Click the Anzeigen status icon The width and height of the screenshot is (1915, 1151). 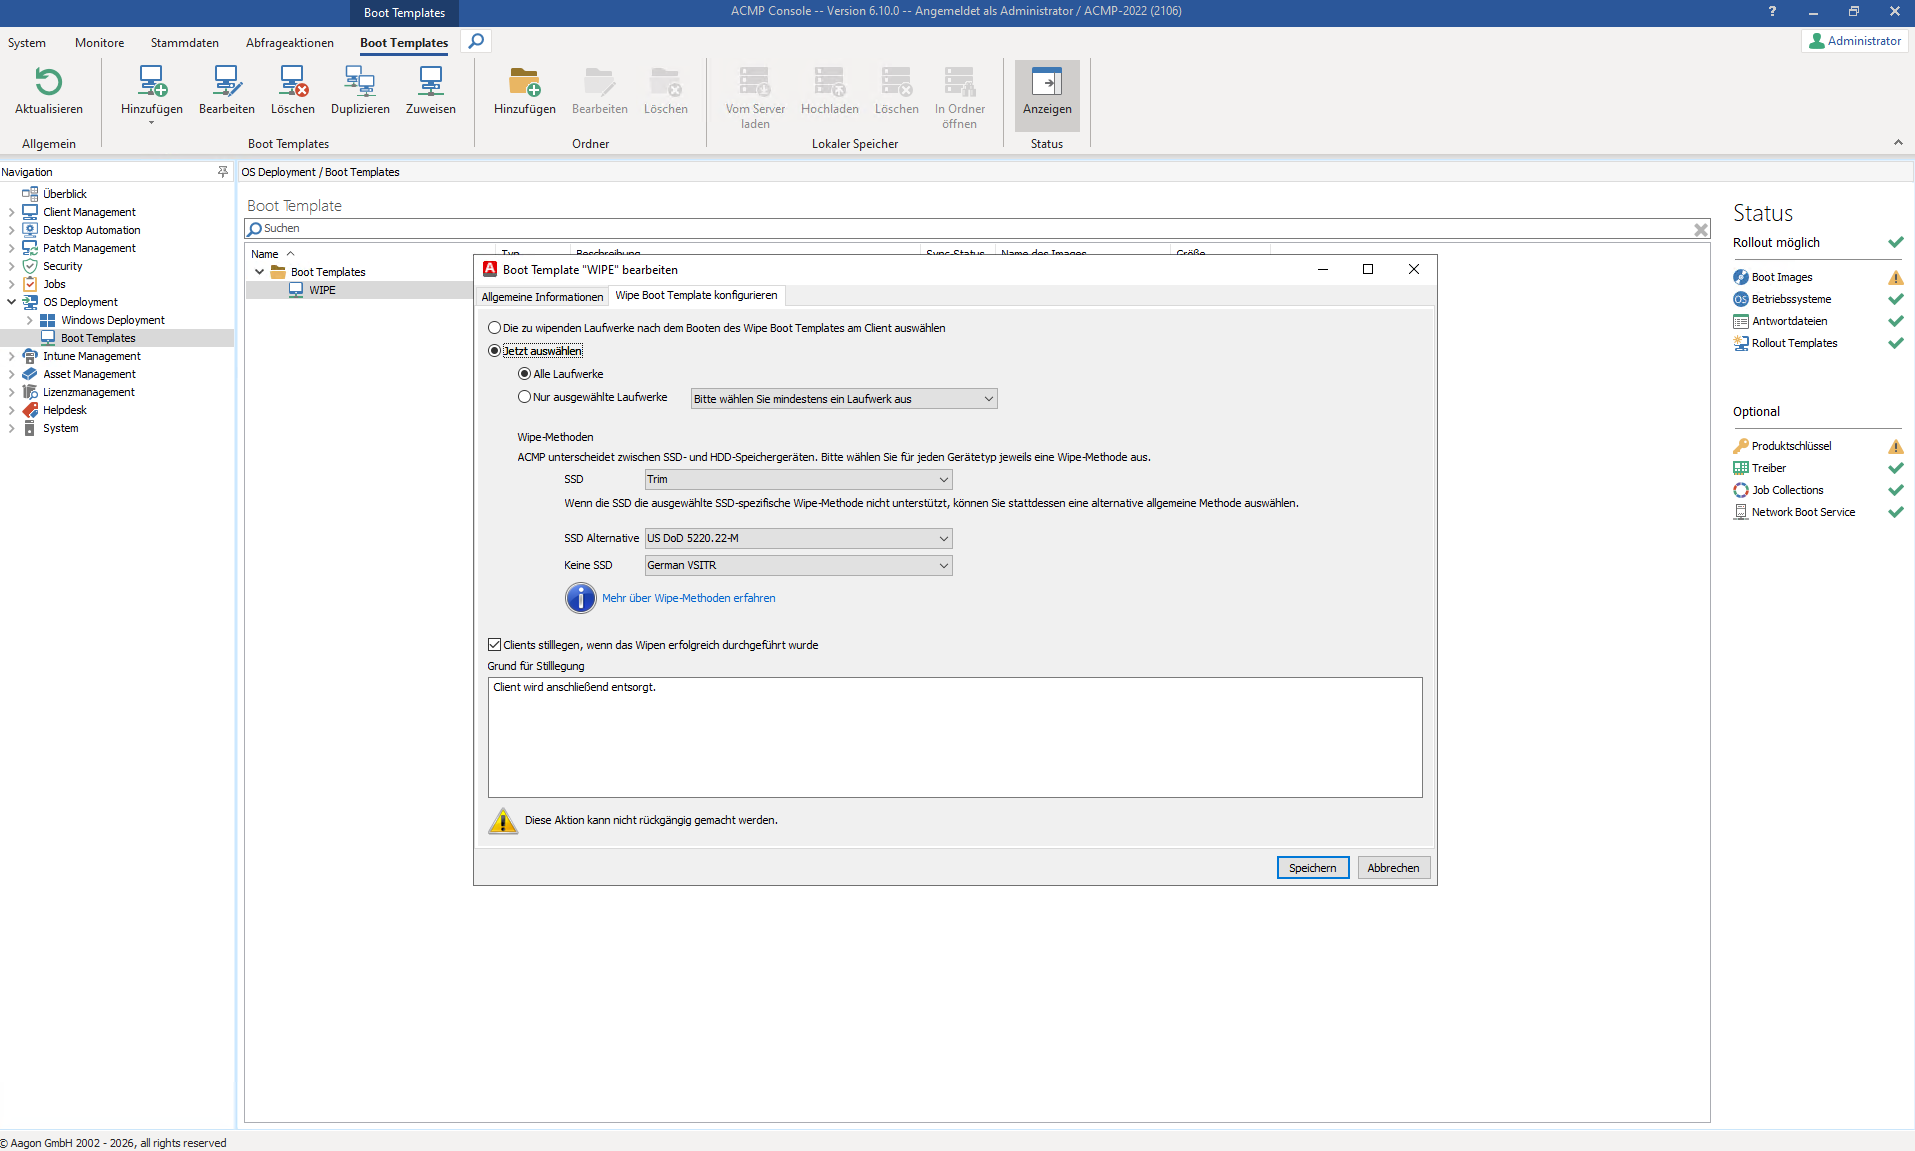point(1047,81)
